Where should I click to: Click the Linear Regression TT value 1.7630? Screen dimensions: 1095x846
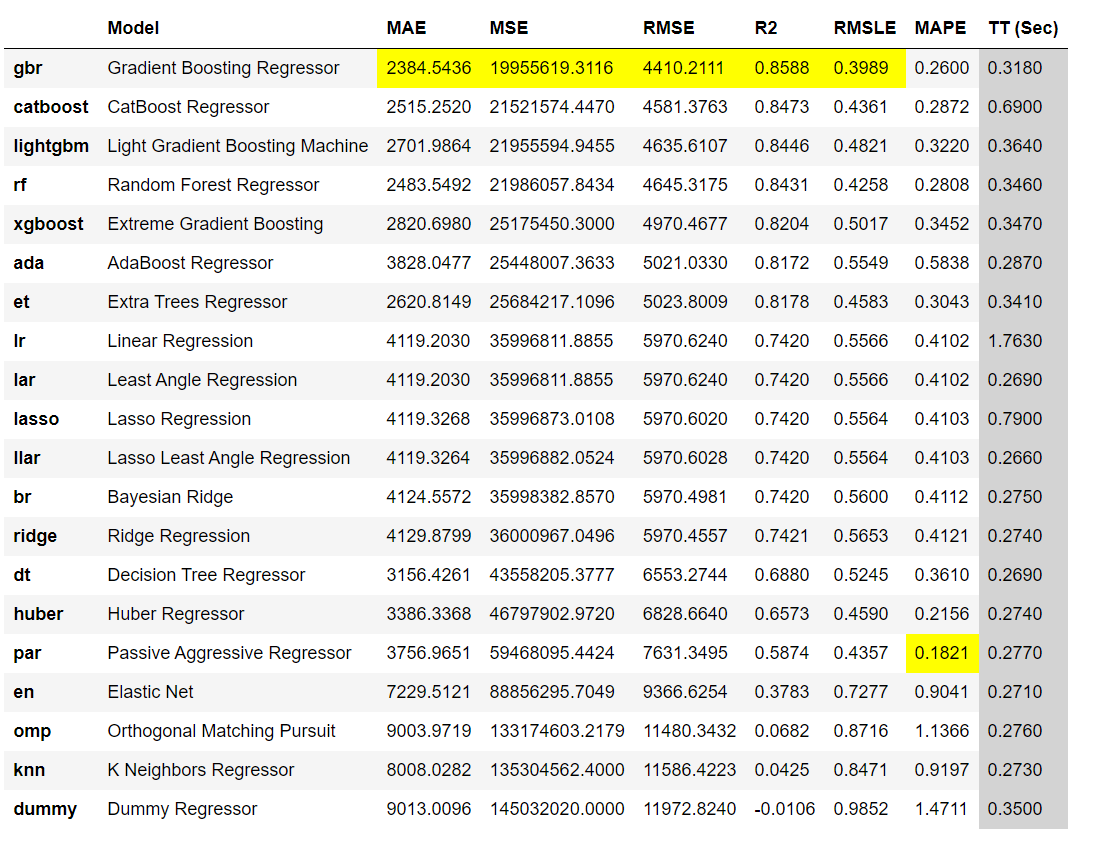[1015, 341]
